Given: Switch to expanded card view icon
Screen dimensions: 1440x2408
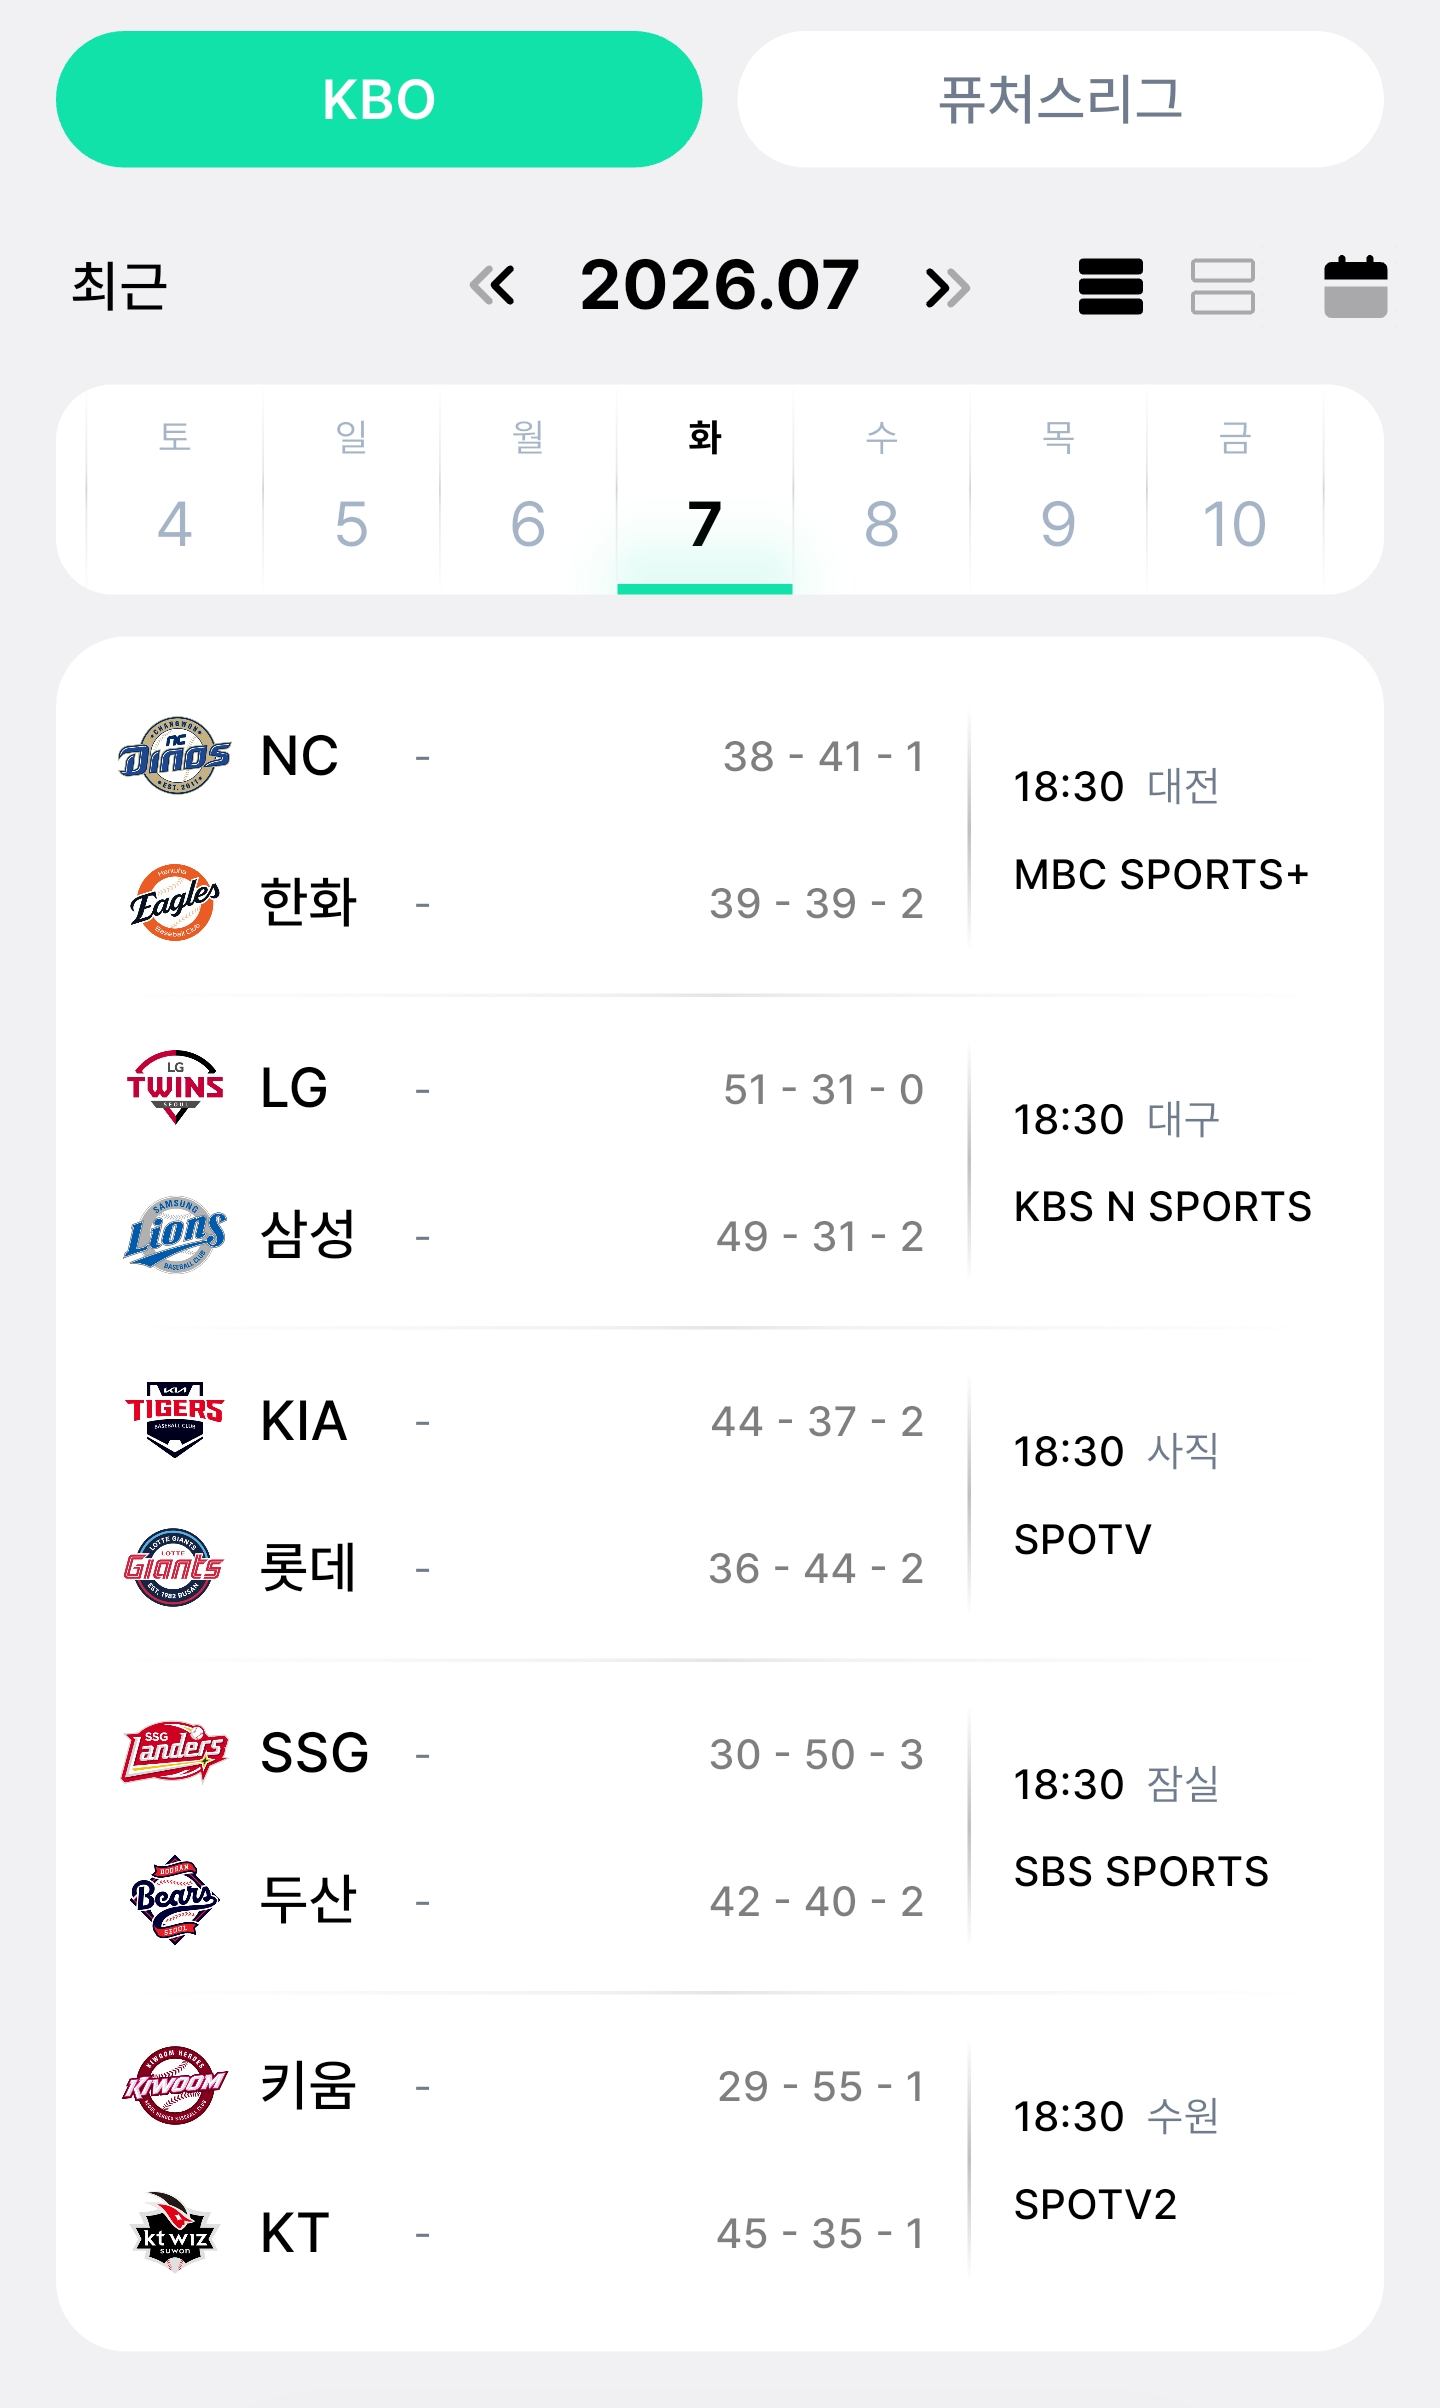Looking at the screenshot, I should (1222, 286).
